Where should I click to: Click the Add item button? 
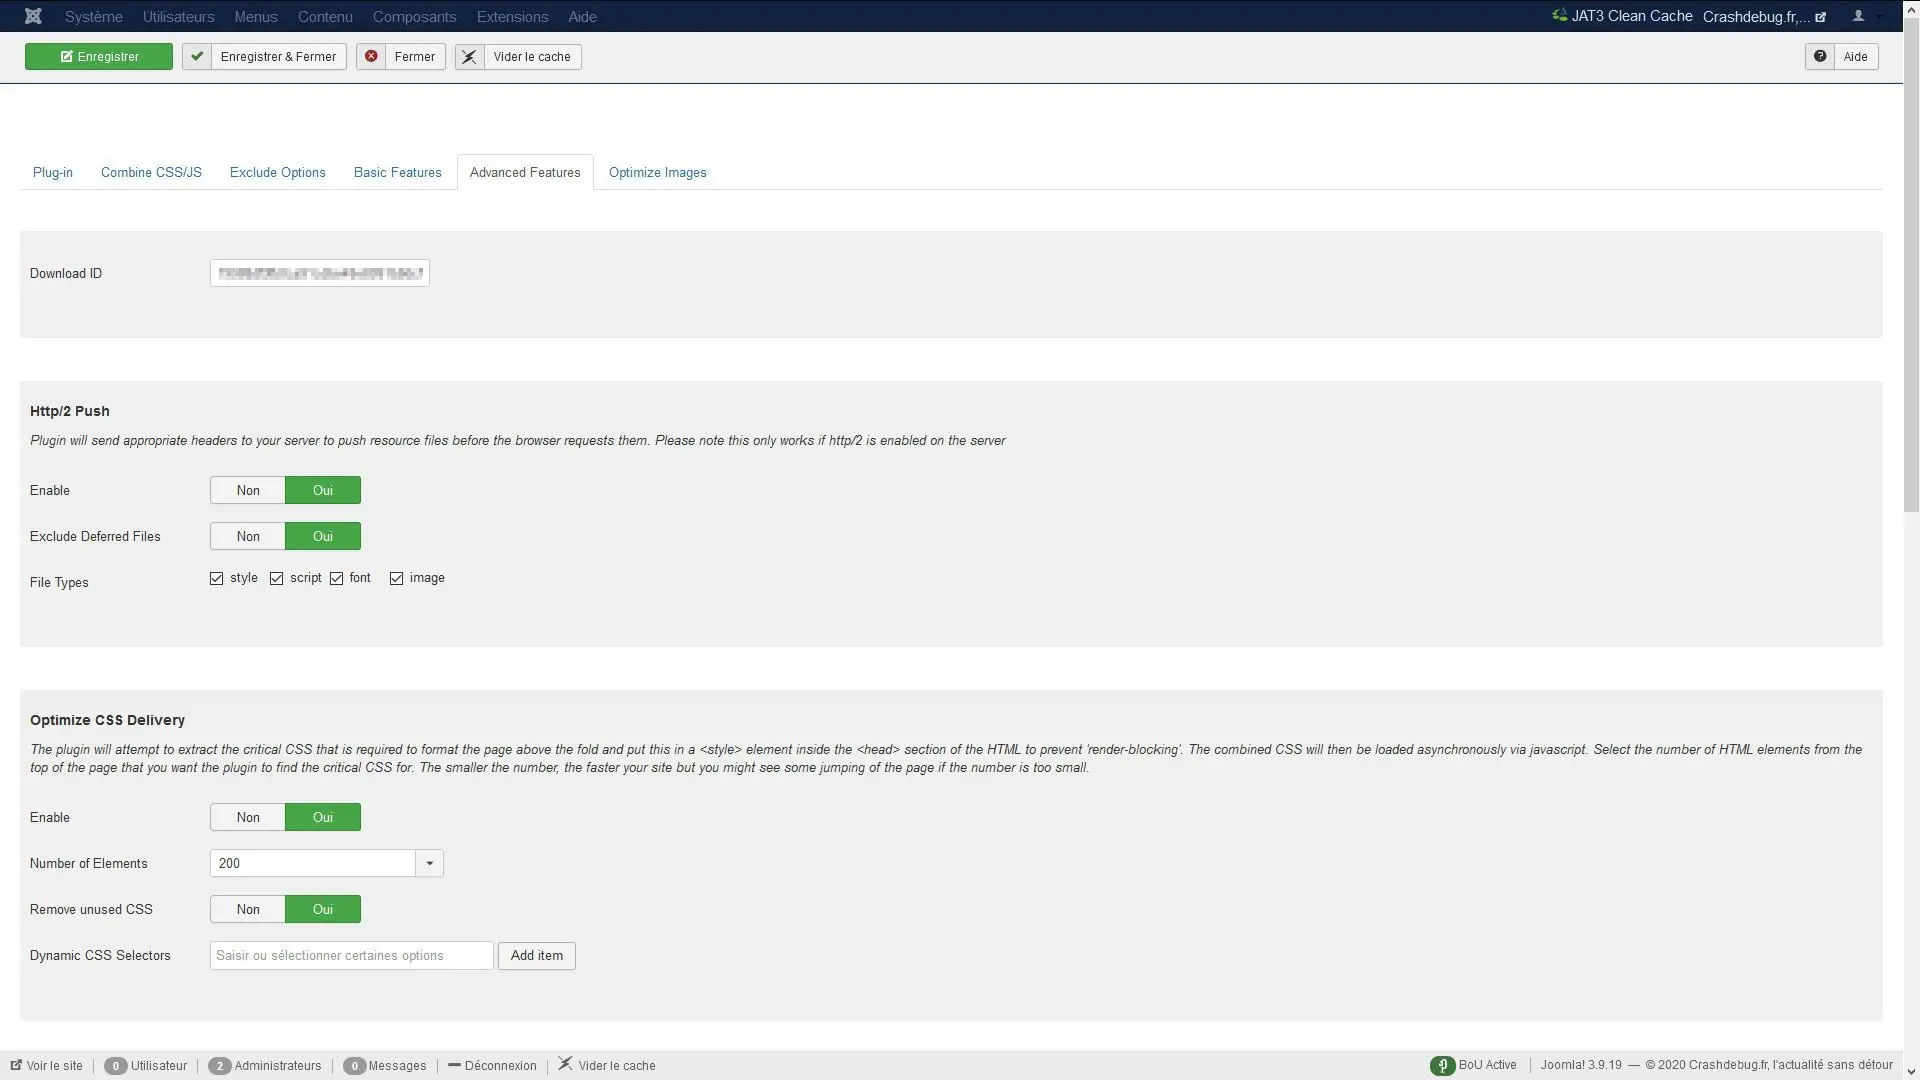tap(537, 955)
